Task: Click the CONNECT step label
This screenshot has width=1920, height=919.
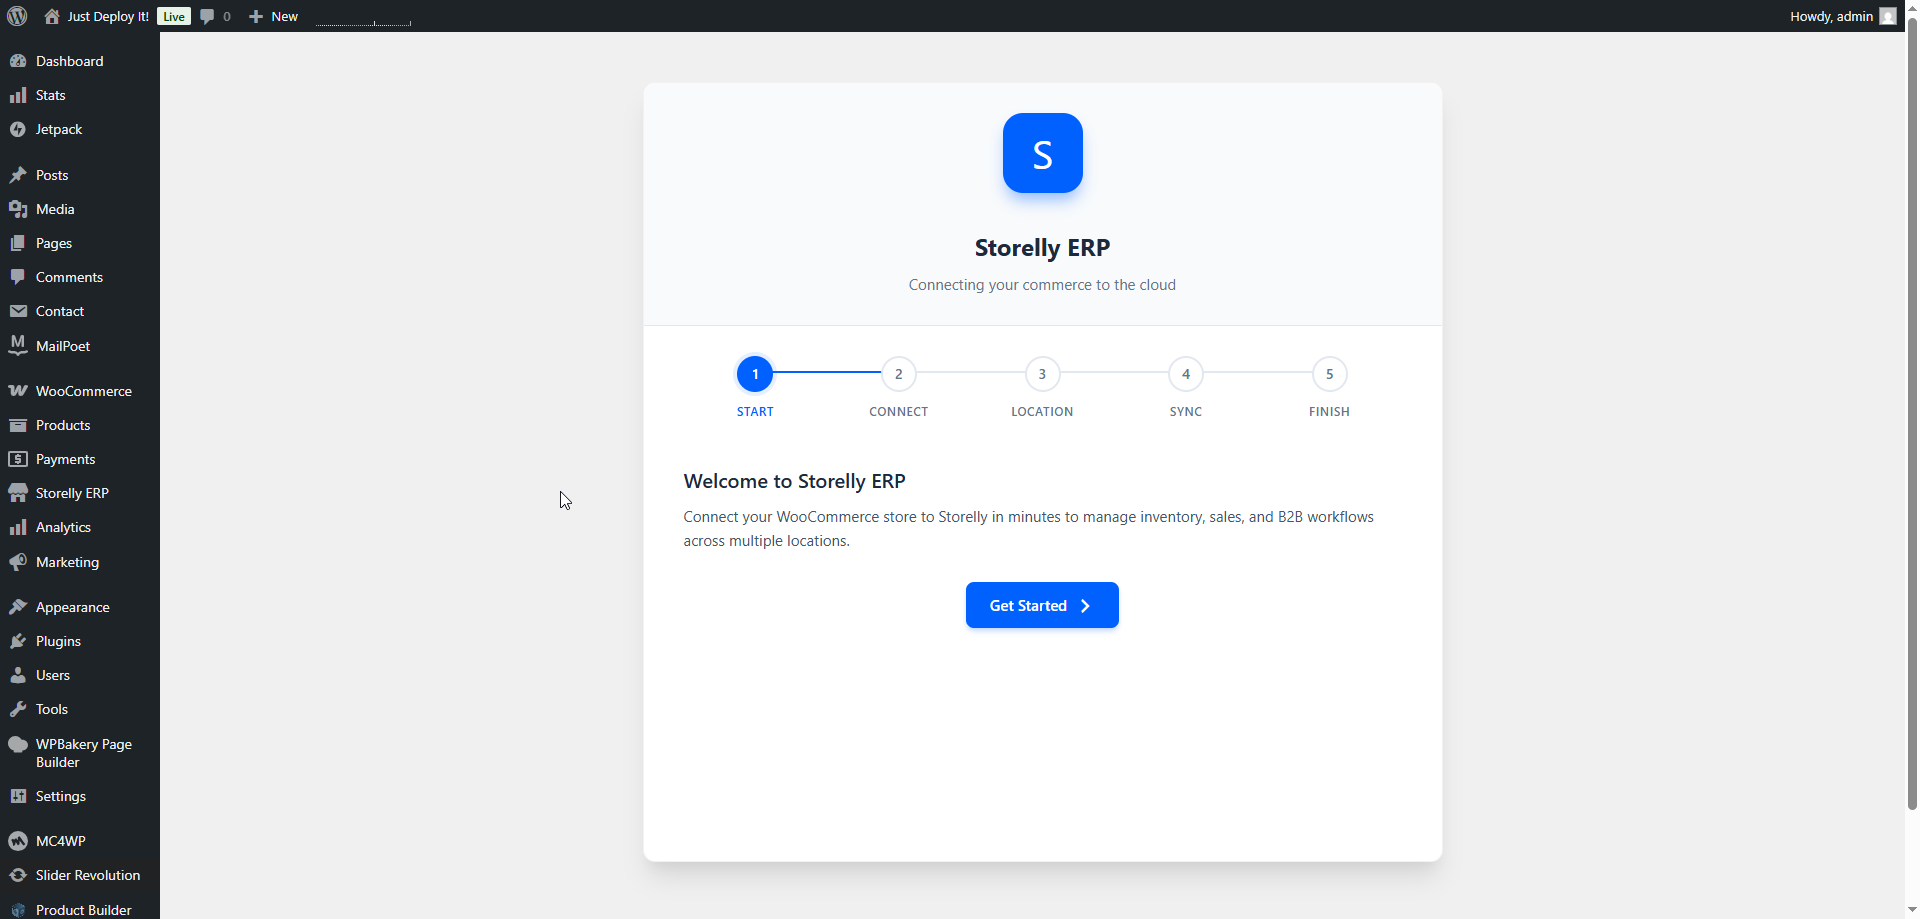Action: pos(899,412)
